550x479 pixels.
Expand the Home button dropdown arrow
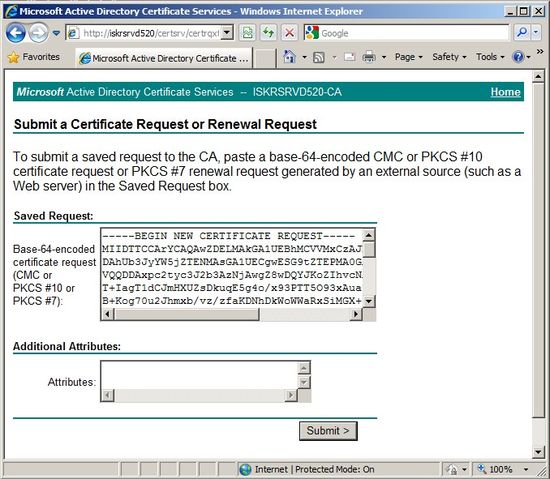click(x=304, y=57)
